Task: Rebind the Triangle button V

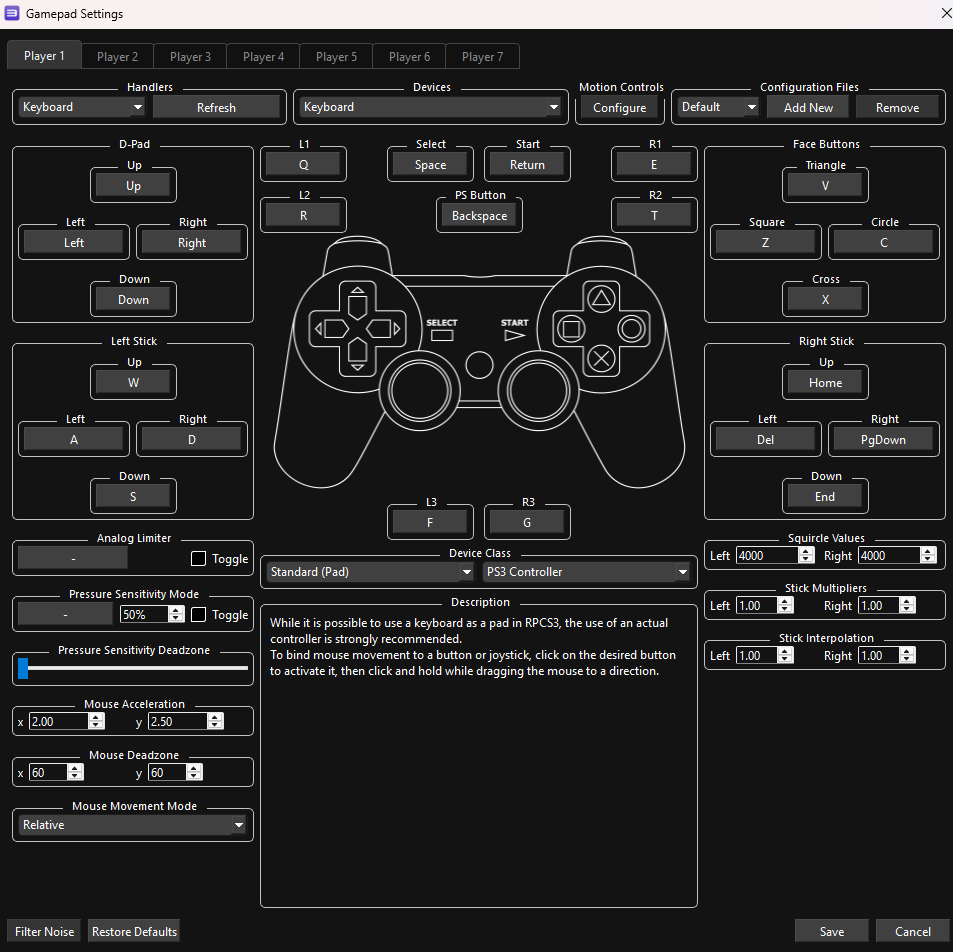Action: [x=825, y=185]
